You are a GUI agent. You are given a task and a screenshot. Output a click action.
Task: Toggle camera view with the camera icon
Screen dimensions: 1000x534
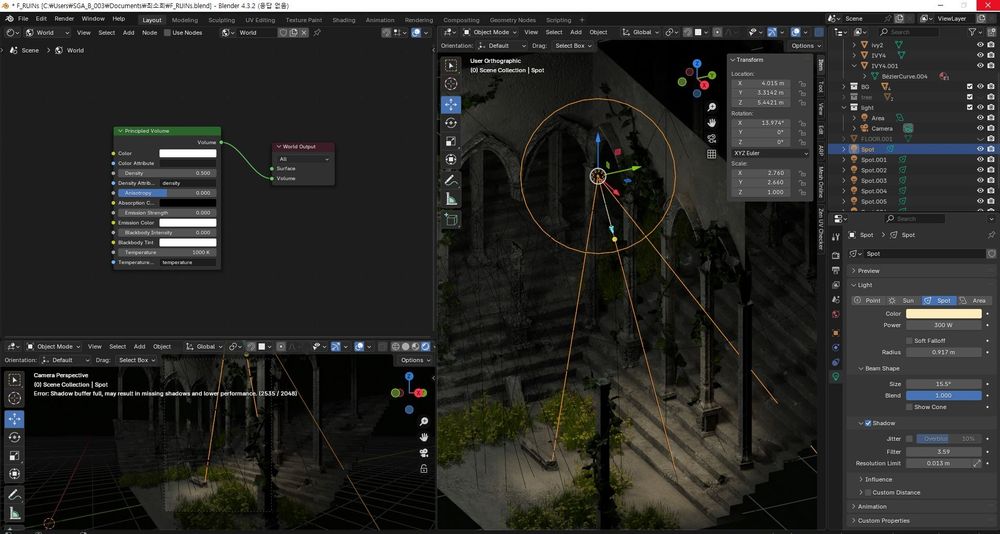(x=711, y=138)
